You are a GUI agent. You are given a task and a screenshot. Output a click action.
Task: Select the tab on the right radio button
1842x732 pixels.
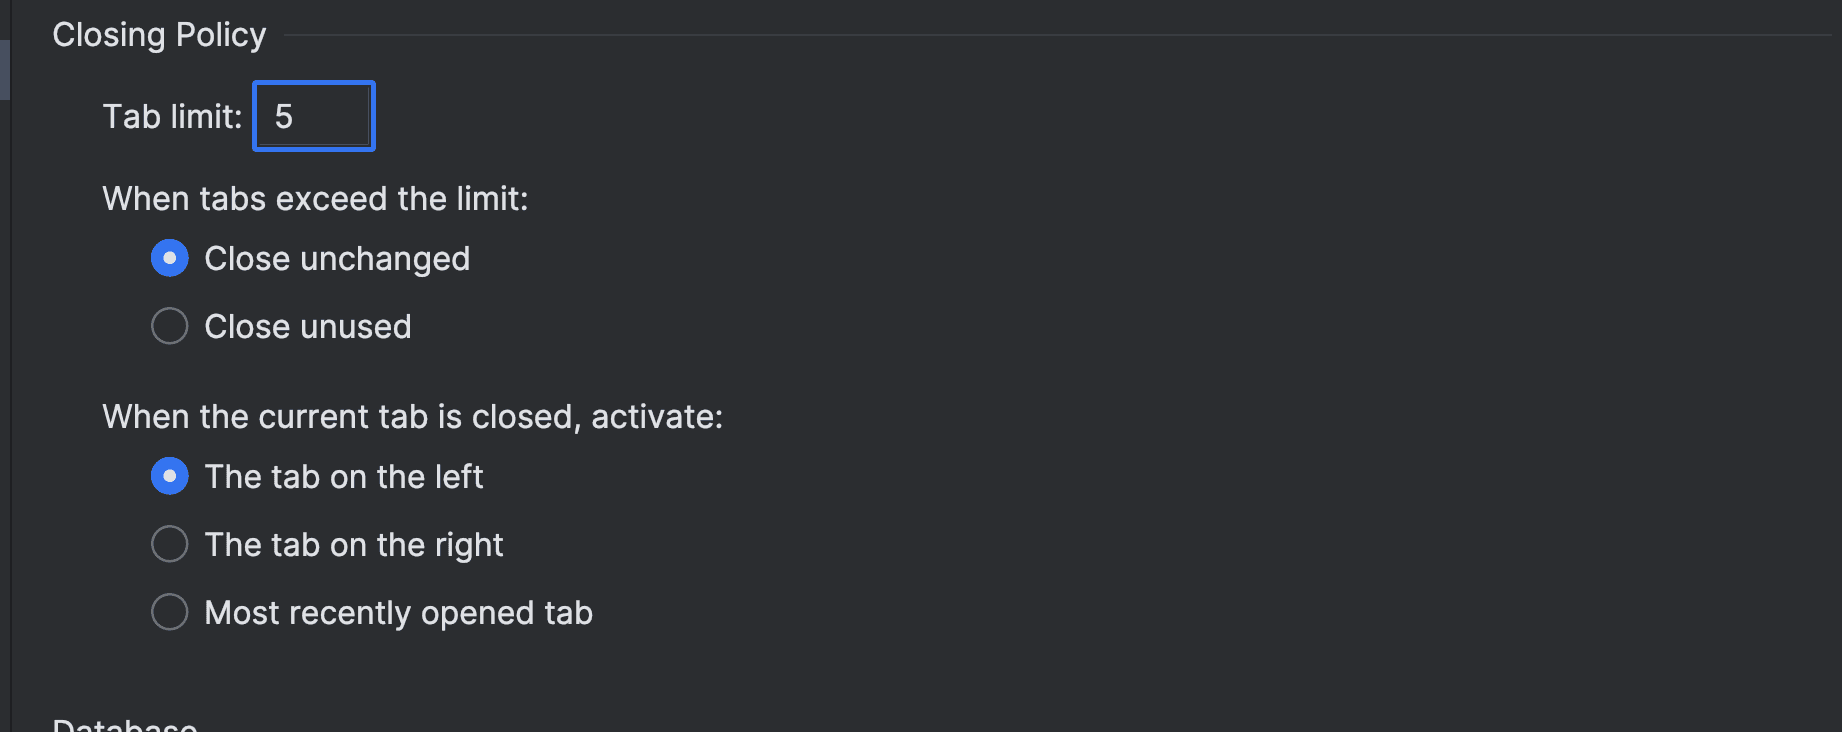[x=170, y=544]
